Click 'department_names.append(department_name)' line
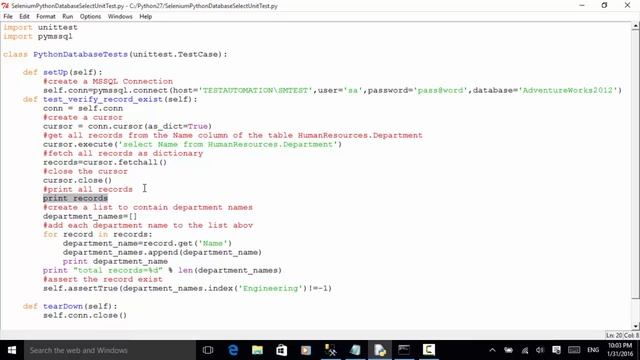 [x=162, y=252]
